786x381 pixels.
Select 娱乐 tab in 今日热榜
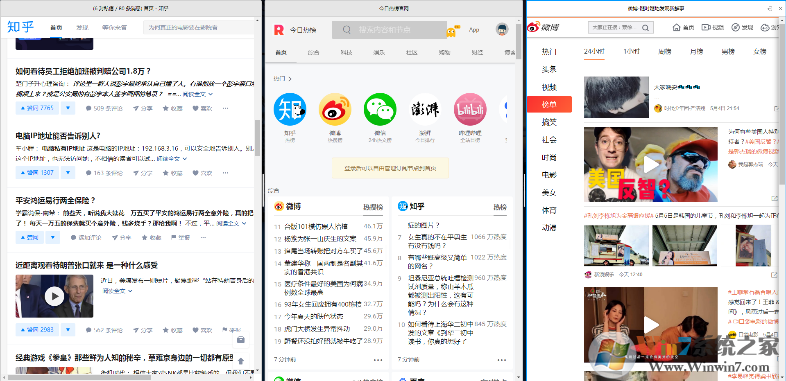pyautogui.click(x=379, y=52)
